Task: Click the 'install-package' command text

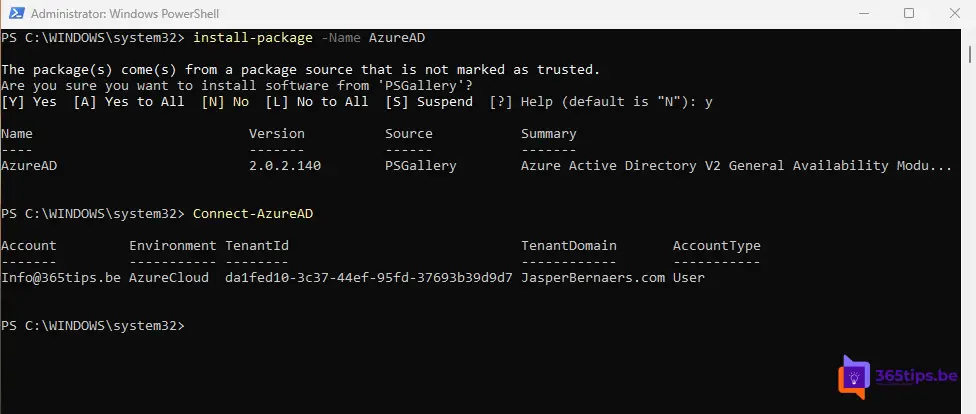Action: (253, 38)
